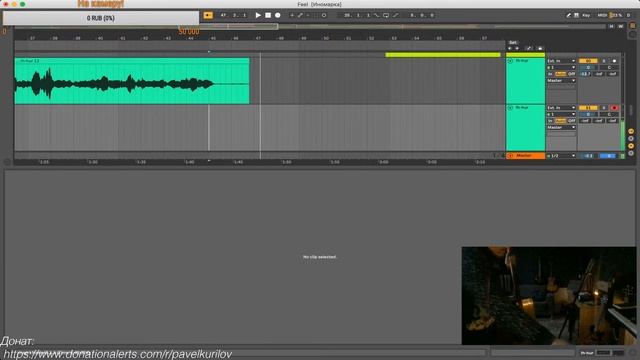
Task: Toggle the Follow playback button
Action: (x=208, y=15)
